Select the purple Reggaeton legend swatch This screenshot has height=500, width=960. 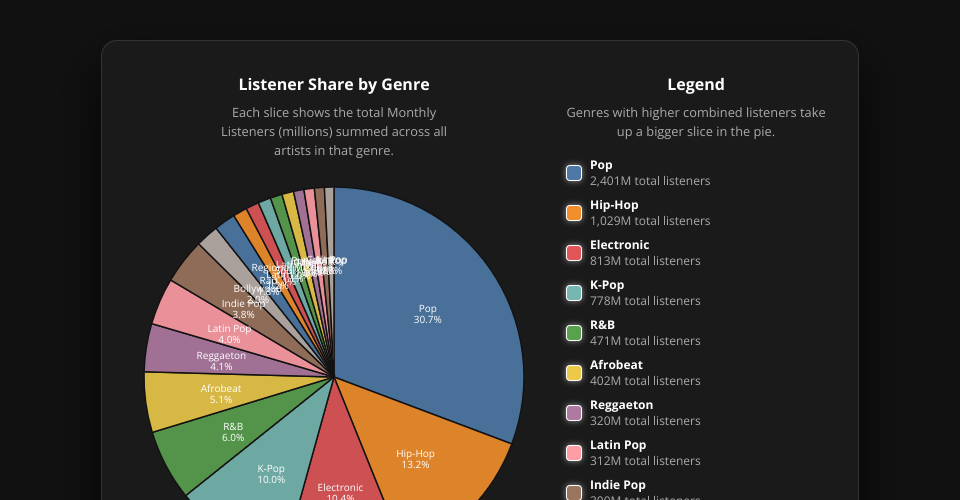[574, 413]
